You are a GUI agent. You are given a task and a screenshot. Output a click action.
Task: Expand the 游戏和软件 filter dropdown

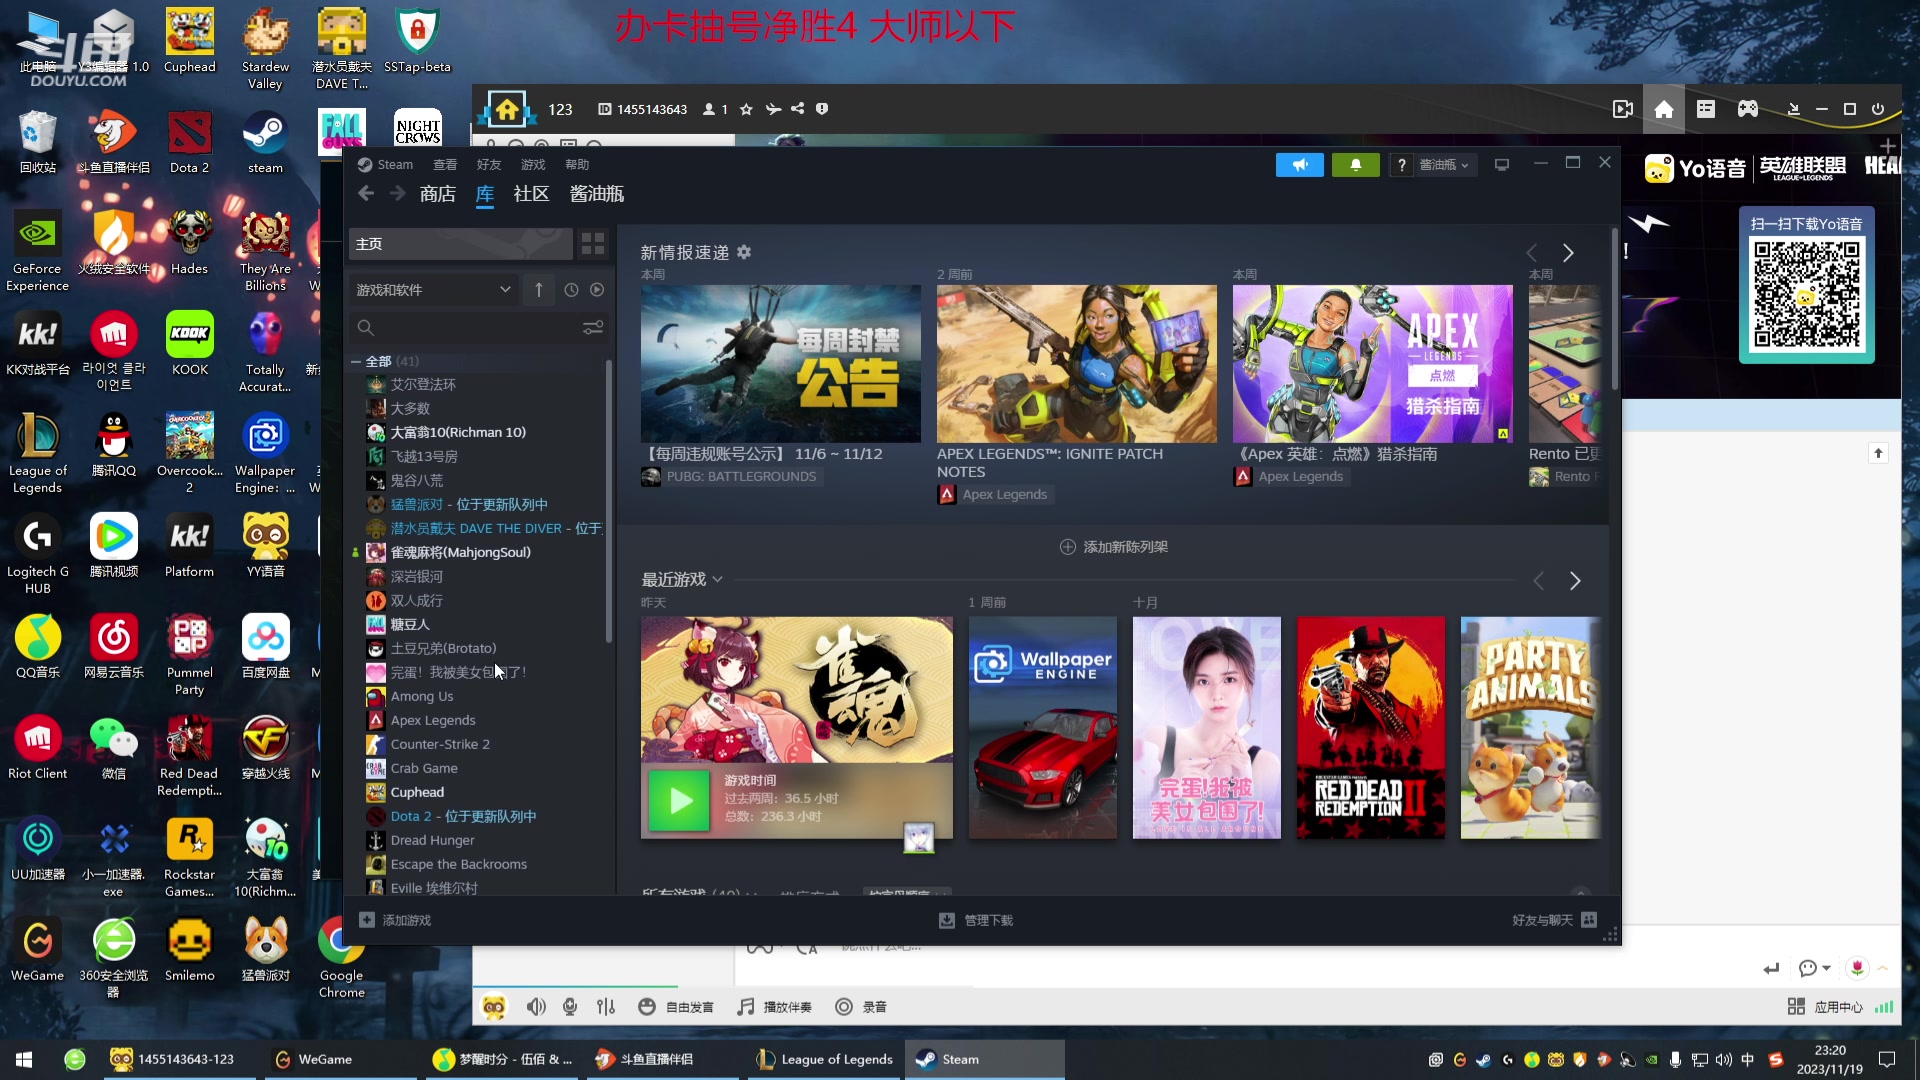coord(433,290)
